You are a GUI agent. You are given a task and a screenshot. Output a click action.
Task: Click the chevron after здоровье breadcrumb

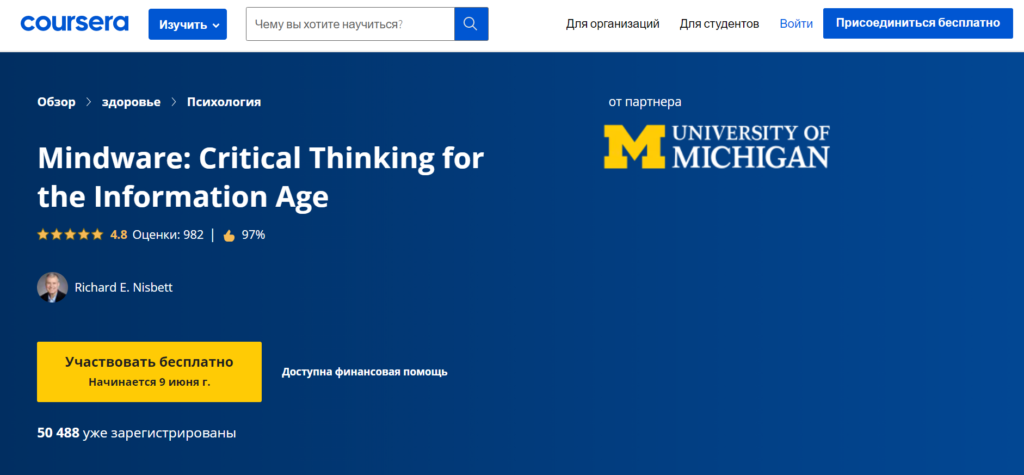(174, 102)
